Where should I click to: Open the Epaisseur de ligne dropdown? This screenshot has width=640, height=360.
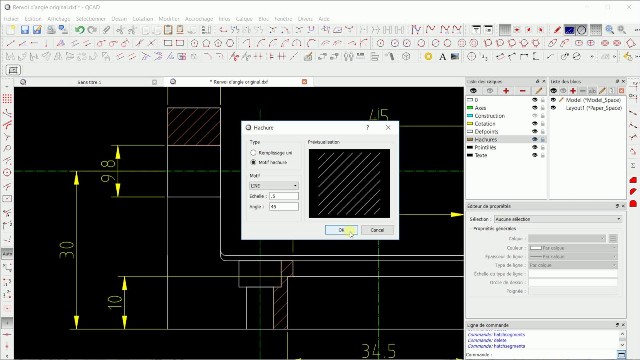click(x=573, y=256)
